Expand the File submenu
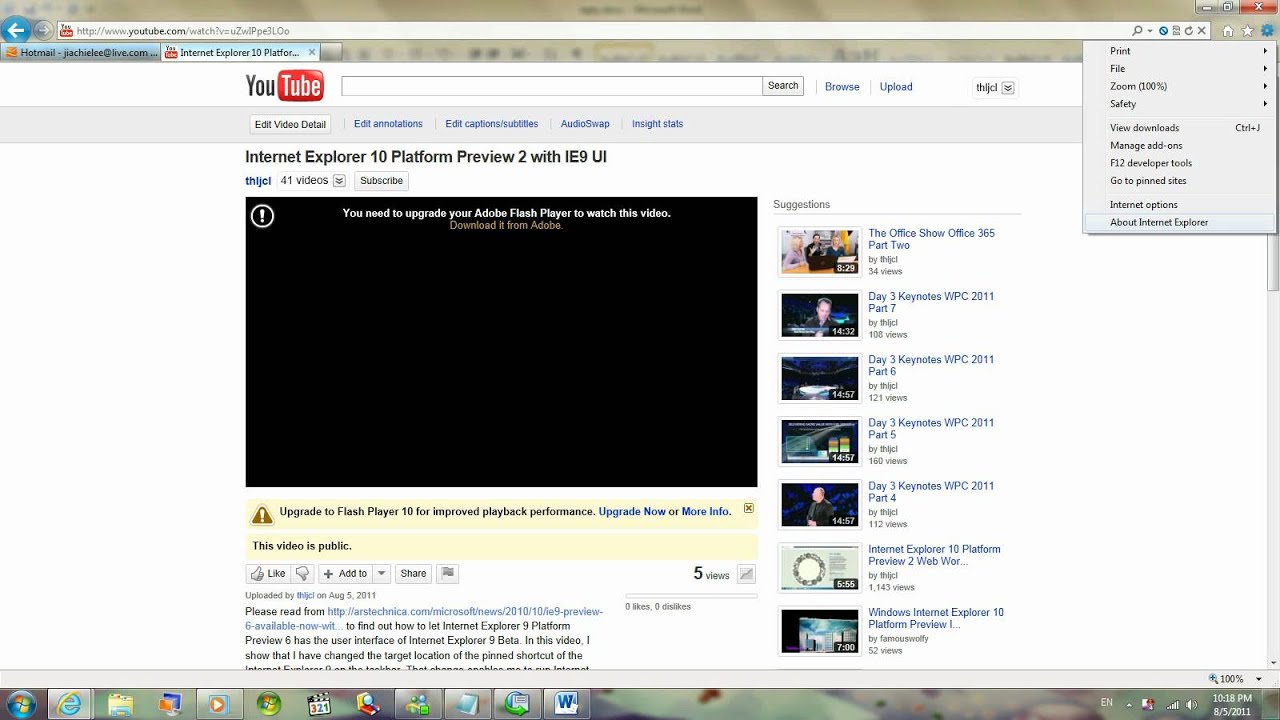 (x=1179, y=69)
